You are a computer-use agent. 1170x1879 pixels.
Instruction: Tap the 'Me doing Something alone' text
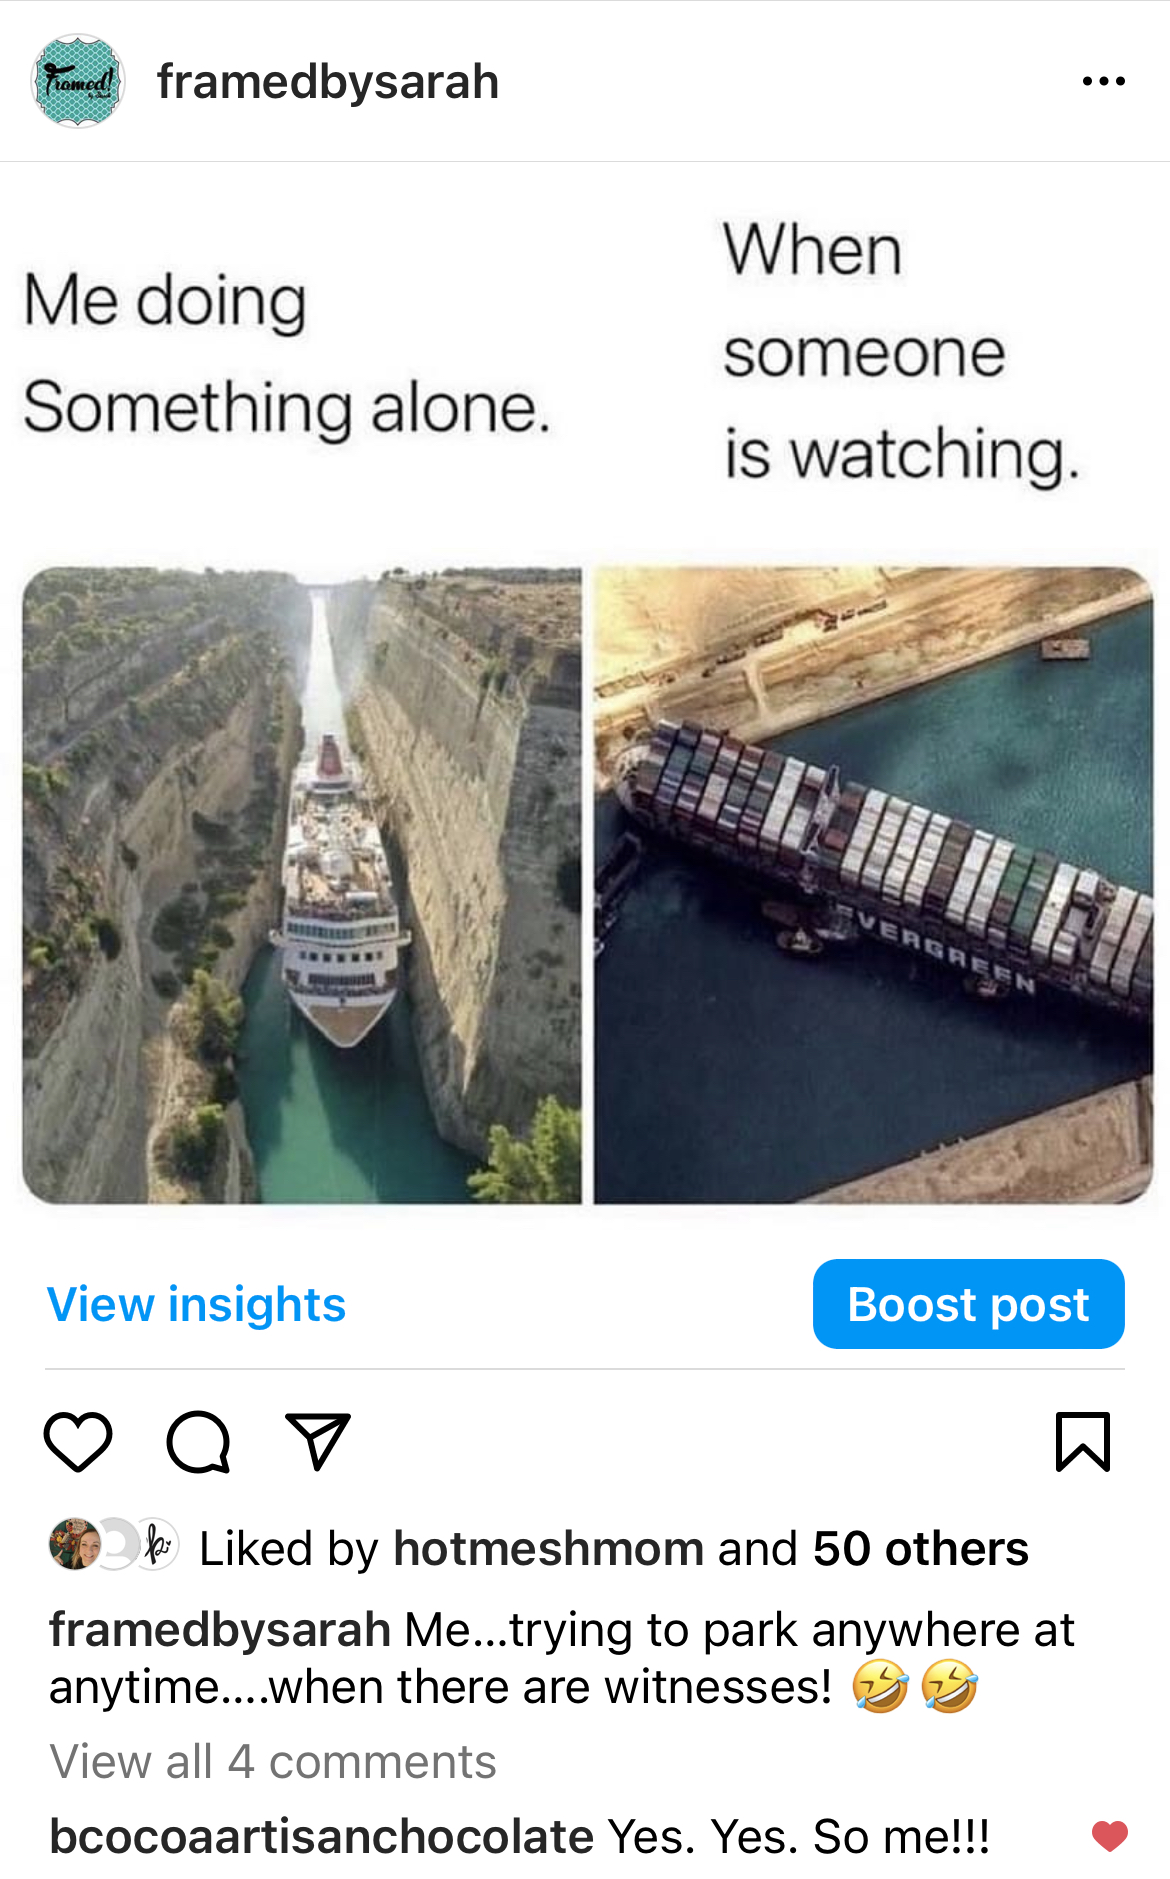287,354
